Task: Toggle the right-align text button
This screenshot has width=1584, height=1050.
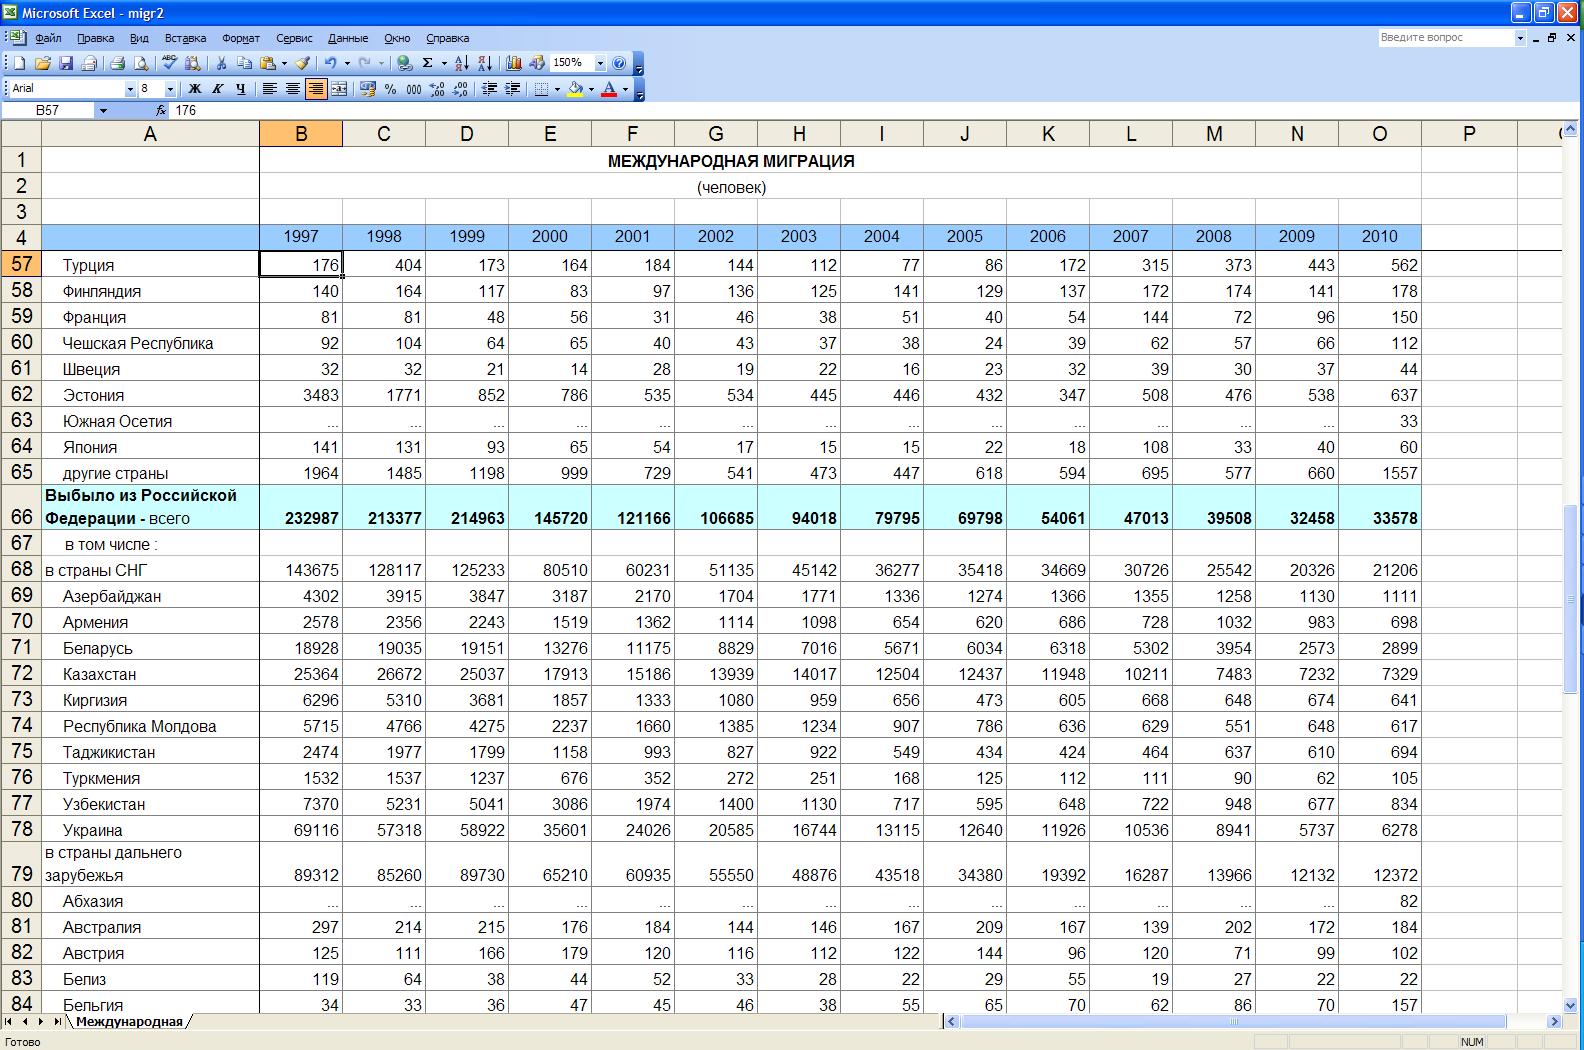Action: click(316, 89)
